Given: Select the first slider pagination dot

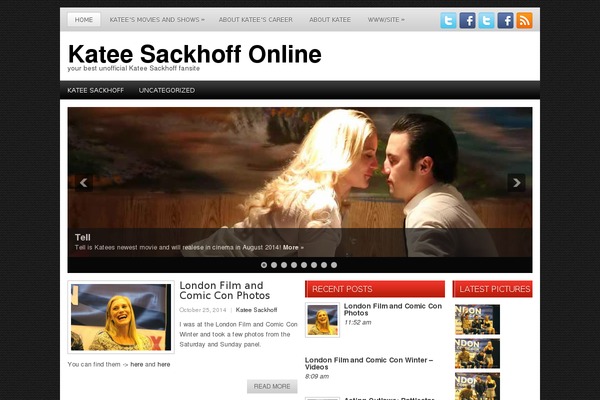Looking at the screenshot, I should [x=264, y=265].
